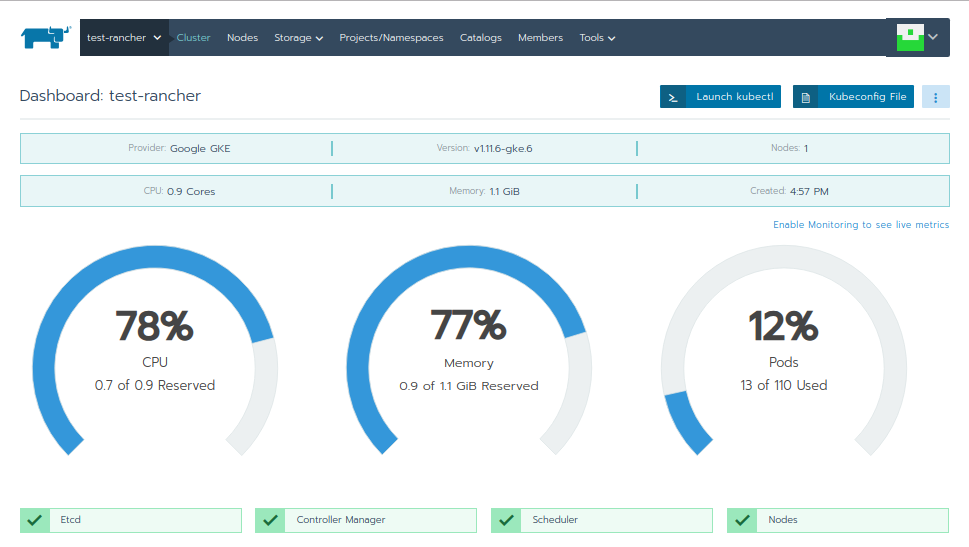Open the test-rancher cluster selector dropdown
Screen dimensions: 969x547
124,38
